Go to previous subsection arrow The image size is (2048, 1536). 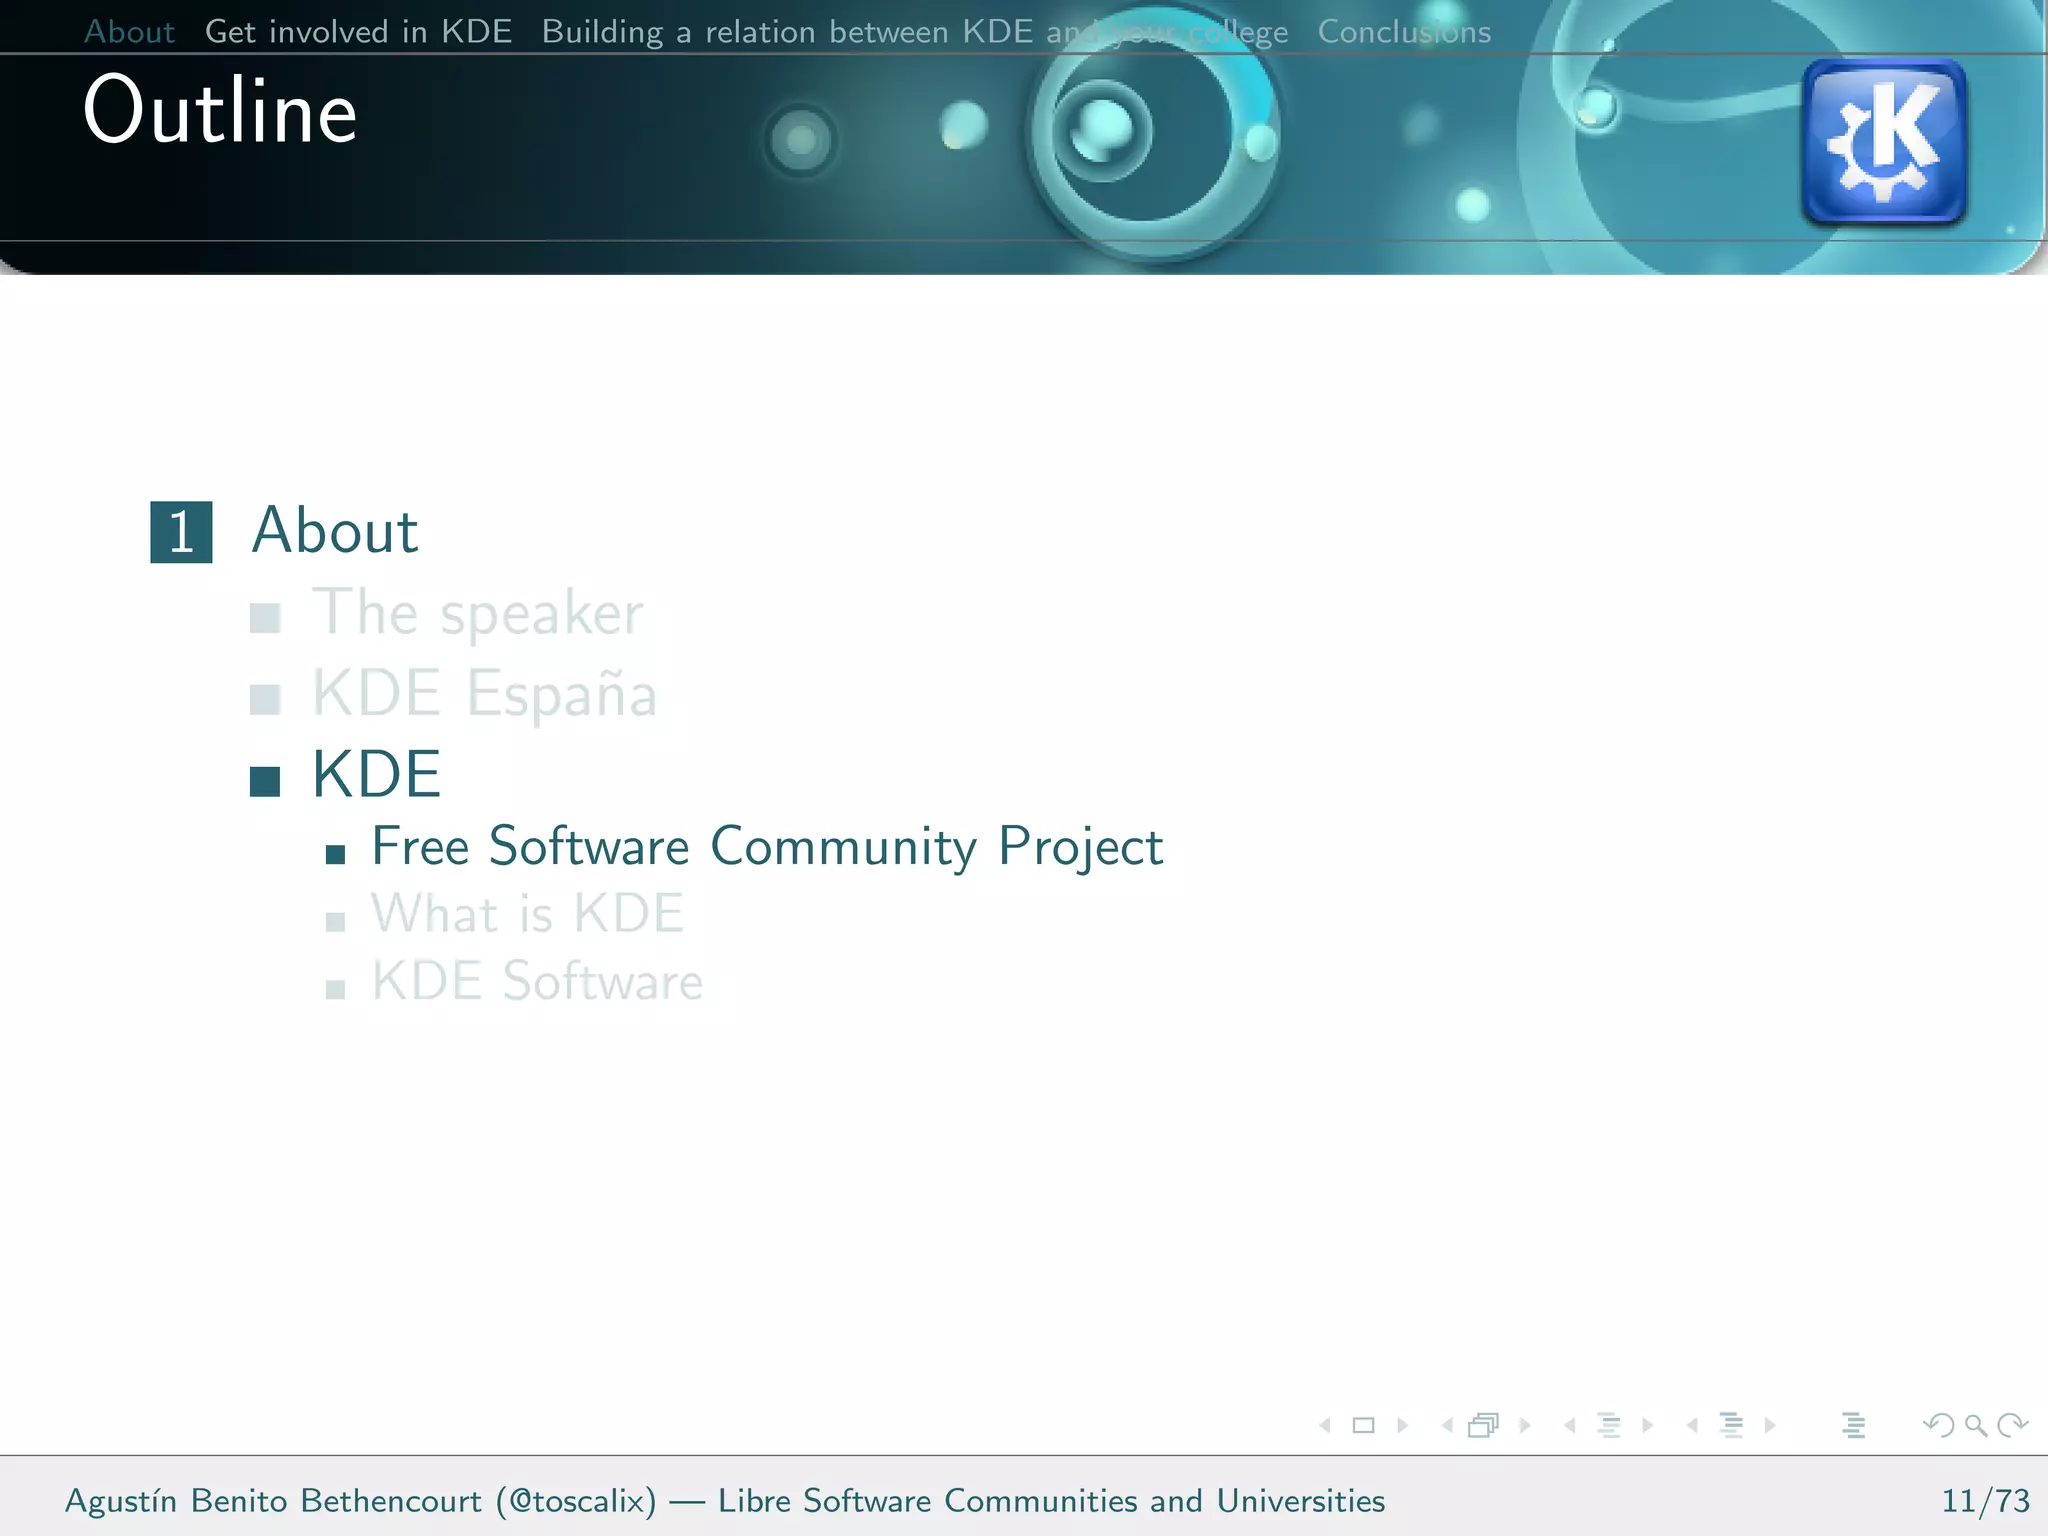[1569, 1425]
